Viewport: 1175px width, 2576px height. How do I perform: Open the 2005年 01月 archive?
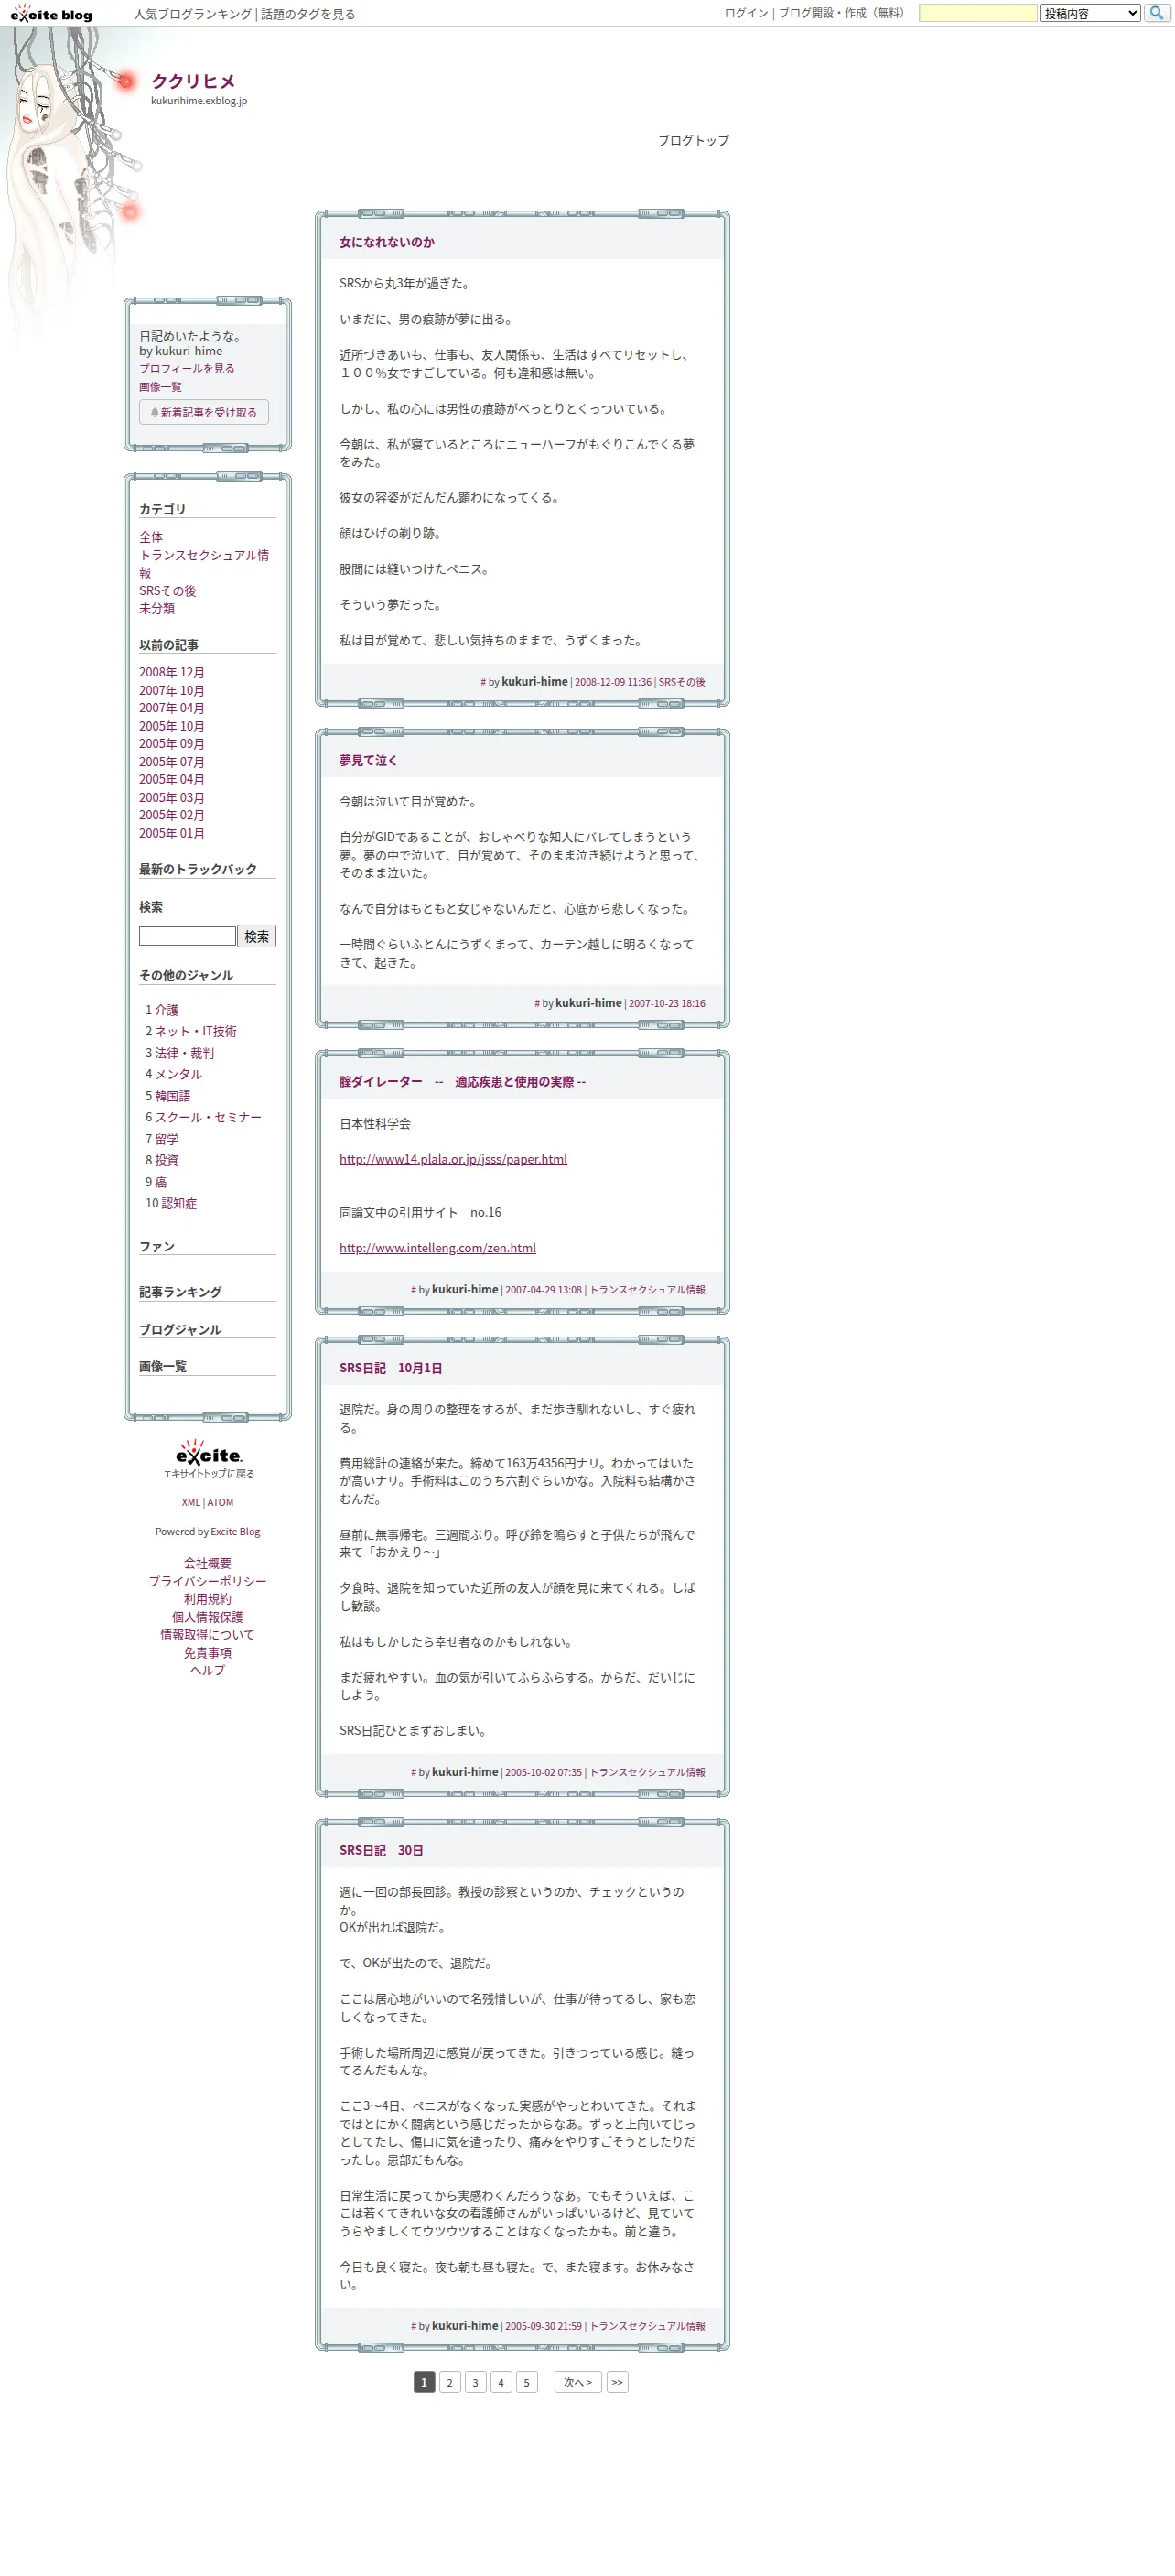click(x=172, y=833)
